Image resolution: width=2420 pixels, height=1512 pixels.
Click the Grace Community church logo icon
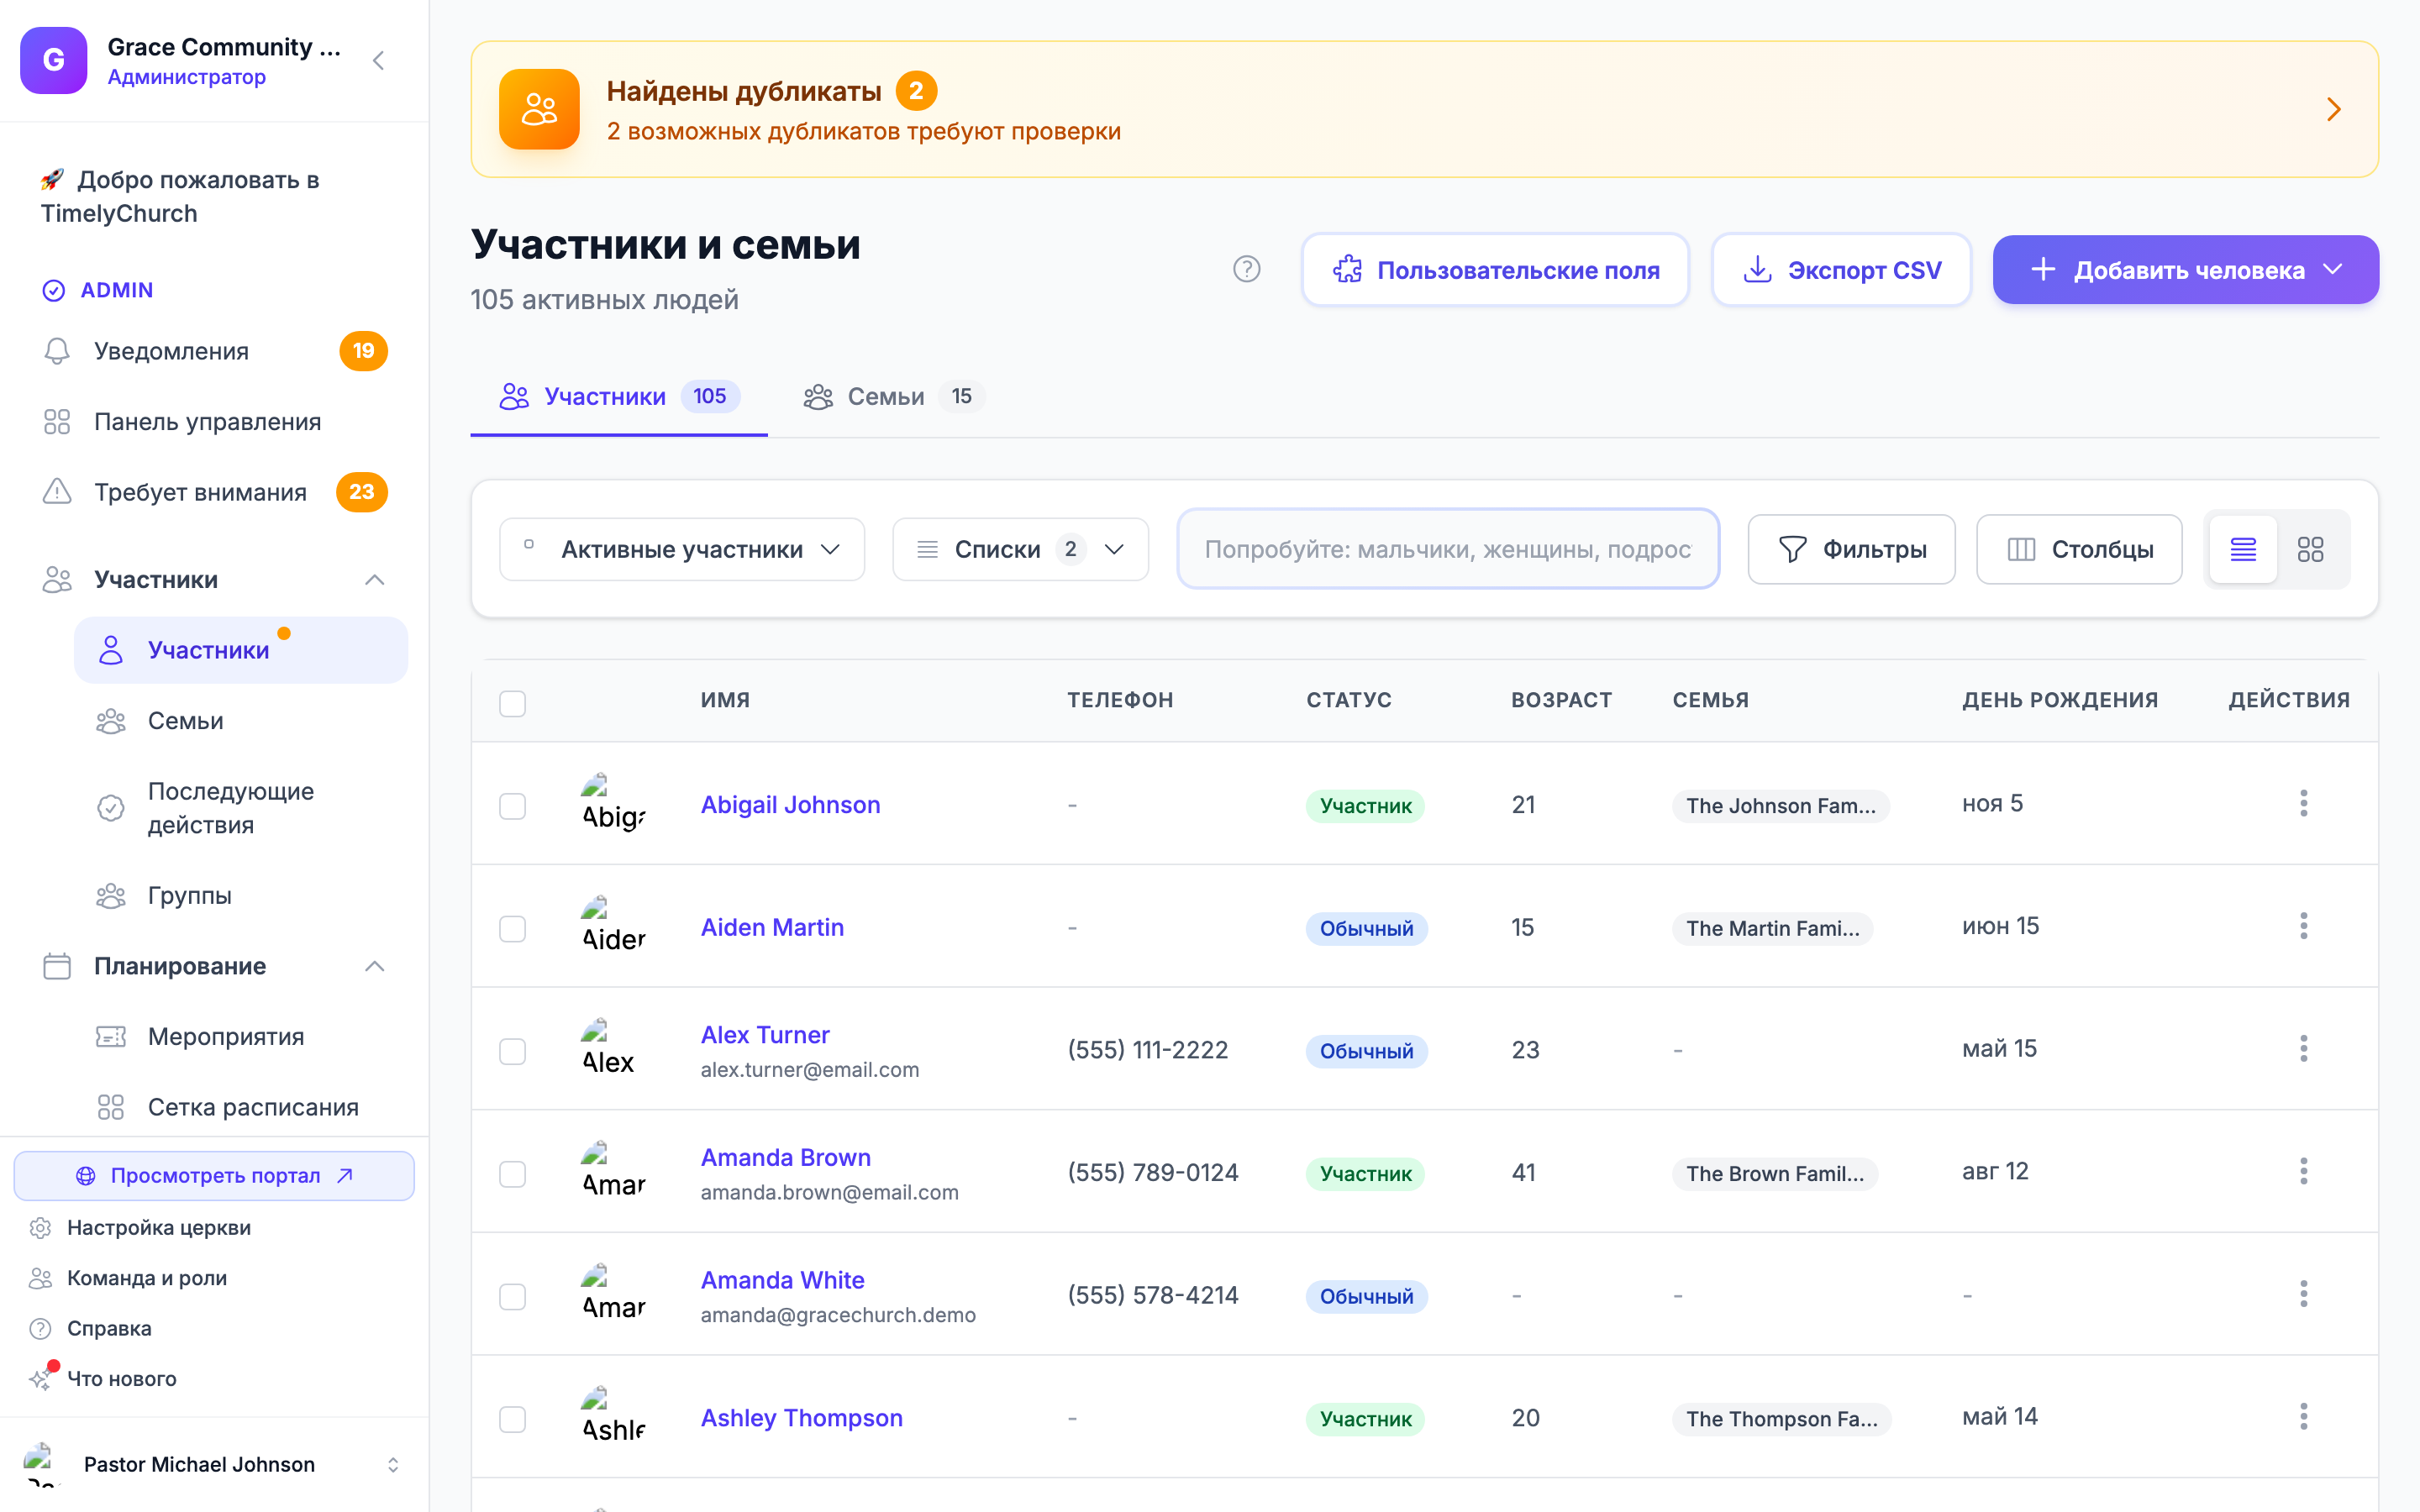coord(54,60)
